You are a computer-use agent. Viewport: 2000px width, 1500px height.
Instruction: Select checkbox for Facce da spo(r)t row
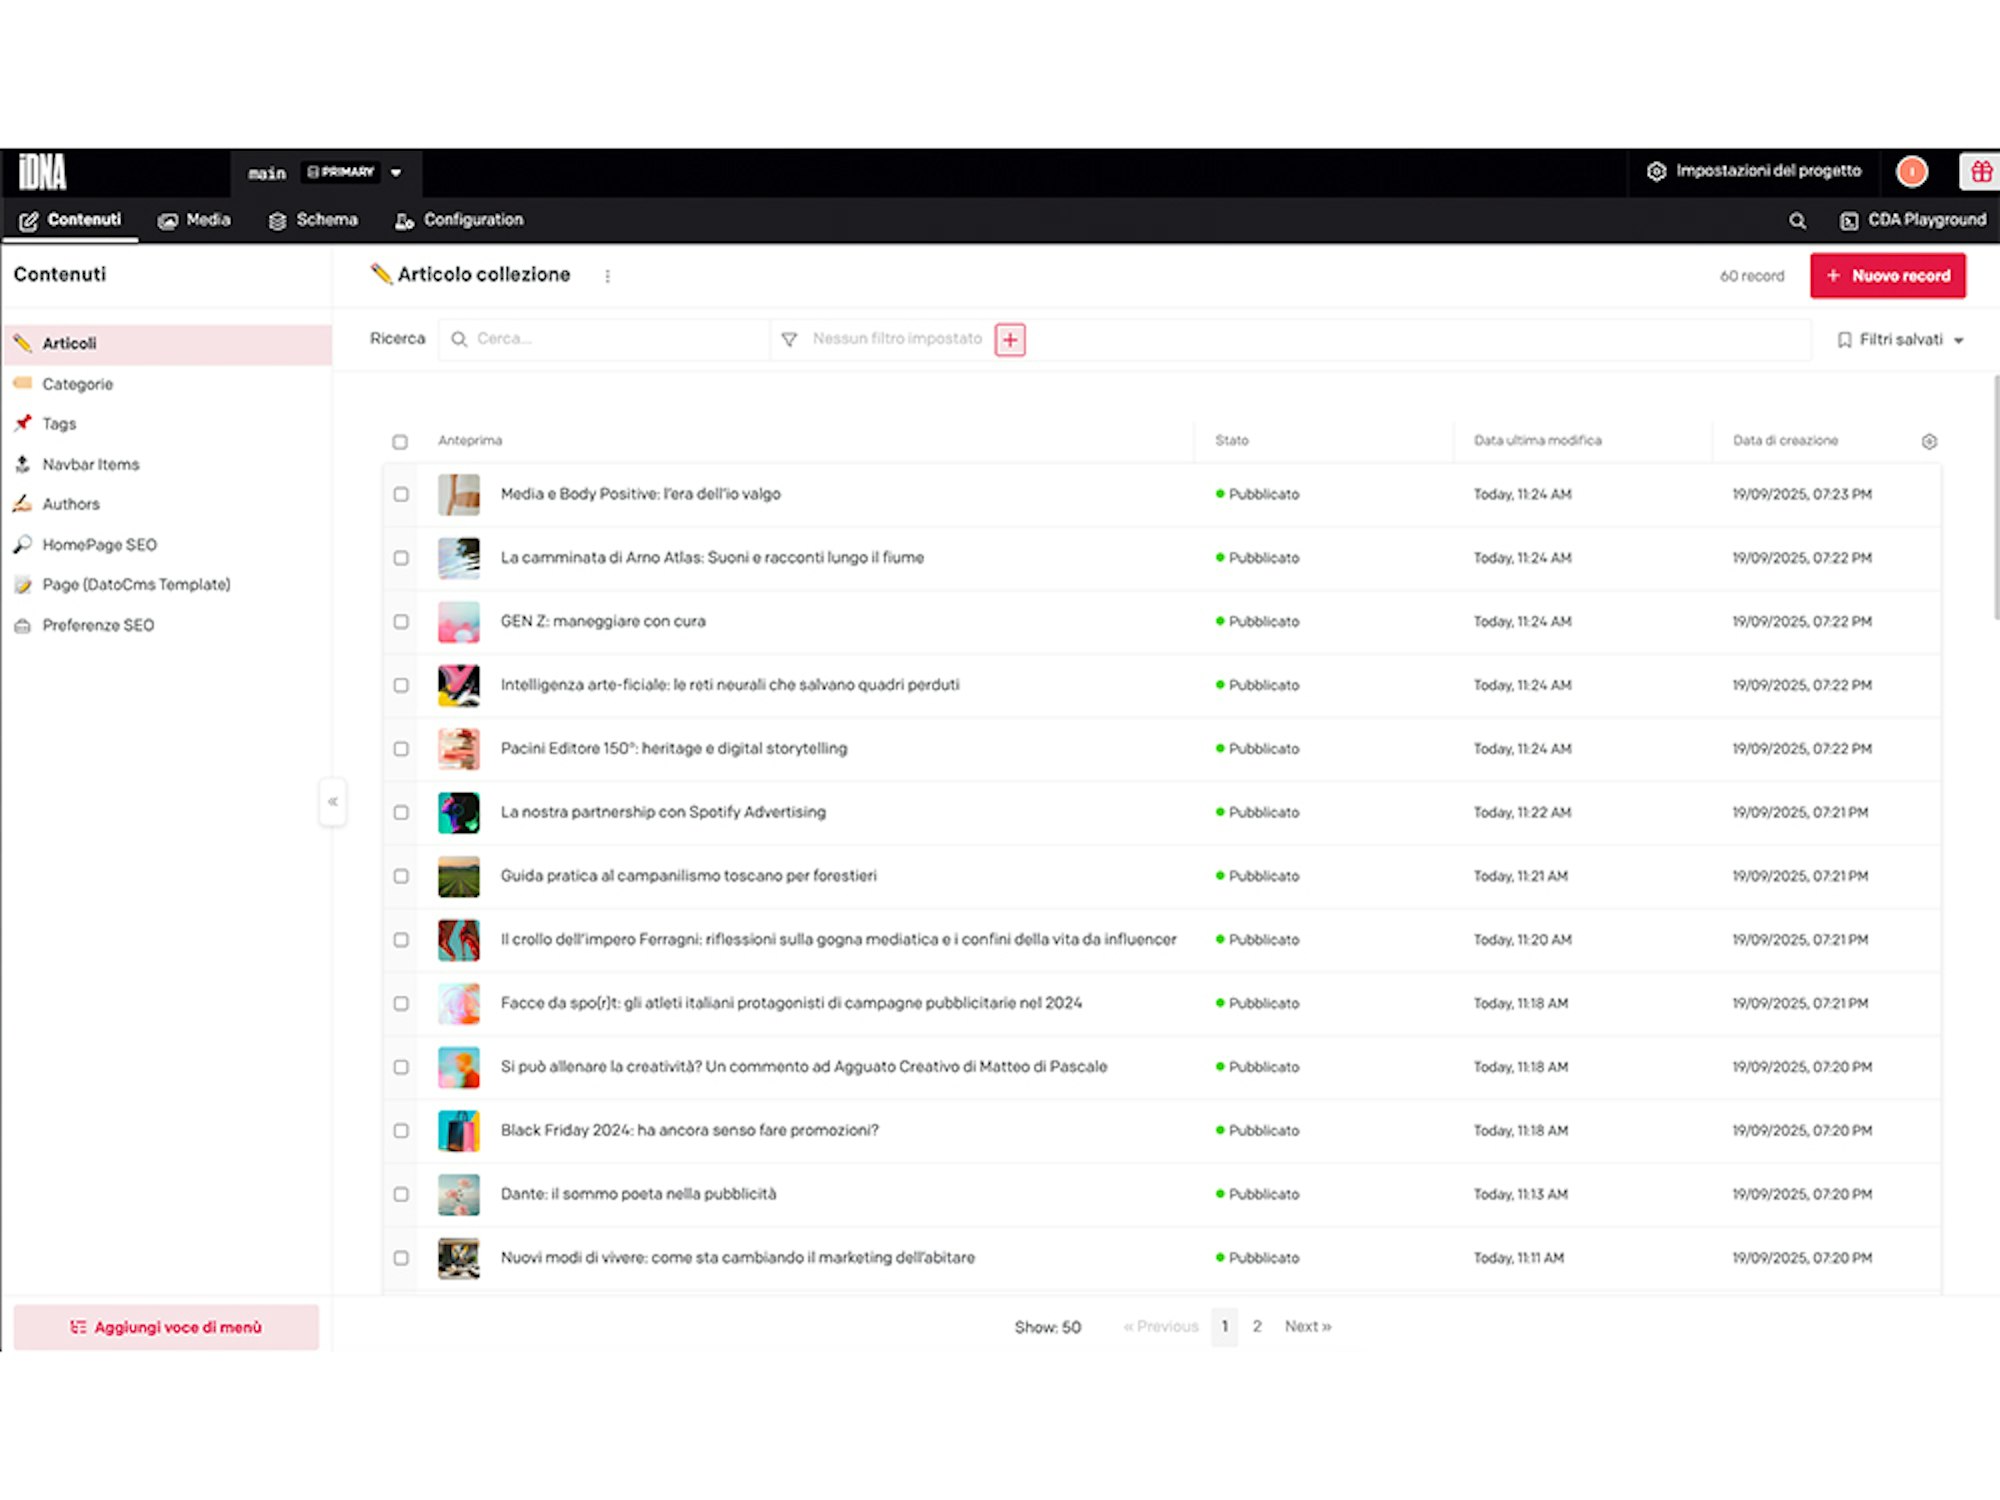click(401, 1004)
